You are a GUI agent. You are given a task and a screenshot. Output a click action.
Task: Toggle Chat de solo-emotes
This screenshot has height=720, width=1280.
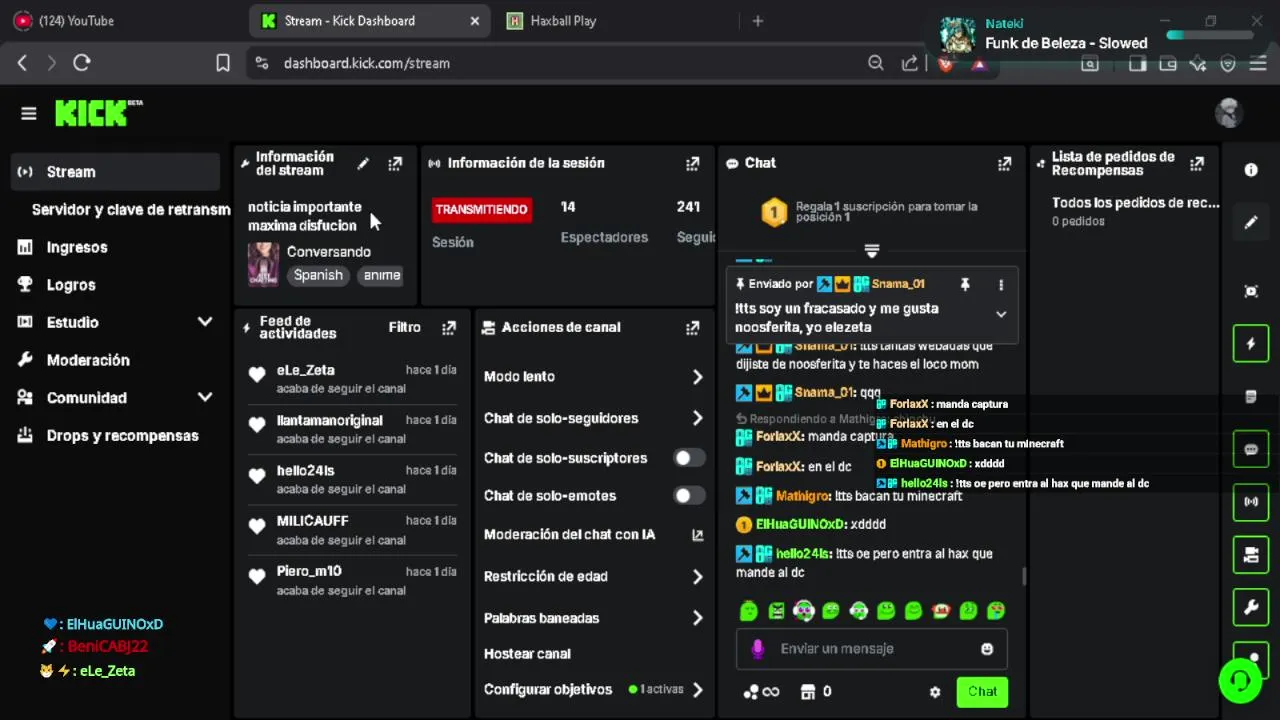[688, 496]
